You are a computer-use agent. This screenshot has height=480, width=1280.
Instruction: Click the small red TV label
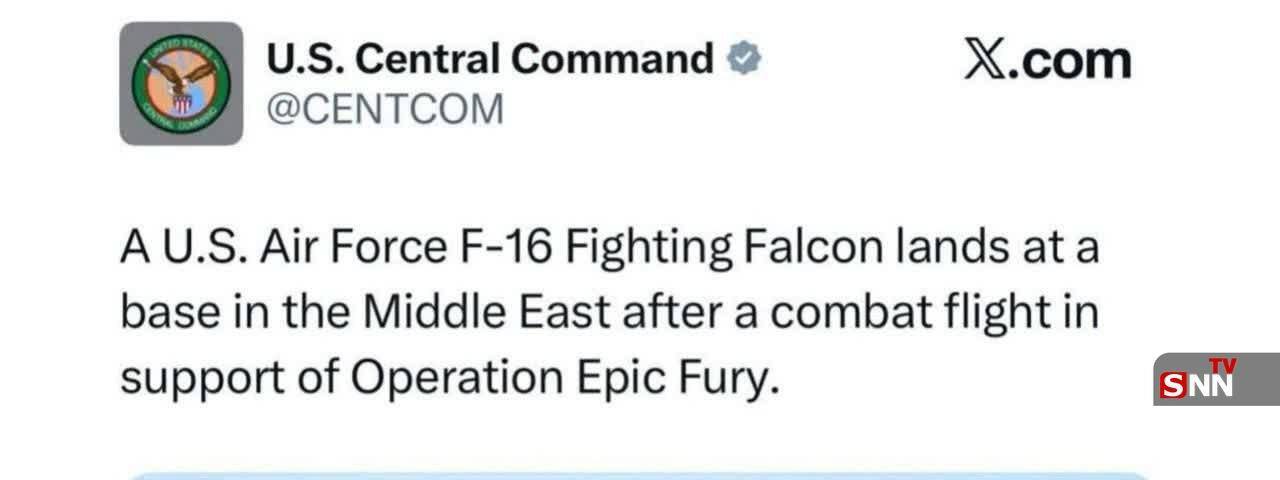pos(1222,365)
